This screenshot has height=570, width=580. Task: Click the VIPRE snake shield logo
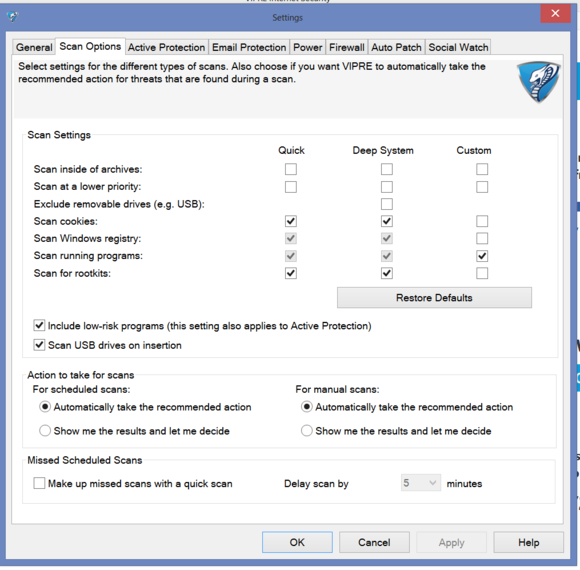pos(538,82)
